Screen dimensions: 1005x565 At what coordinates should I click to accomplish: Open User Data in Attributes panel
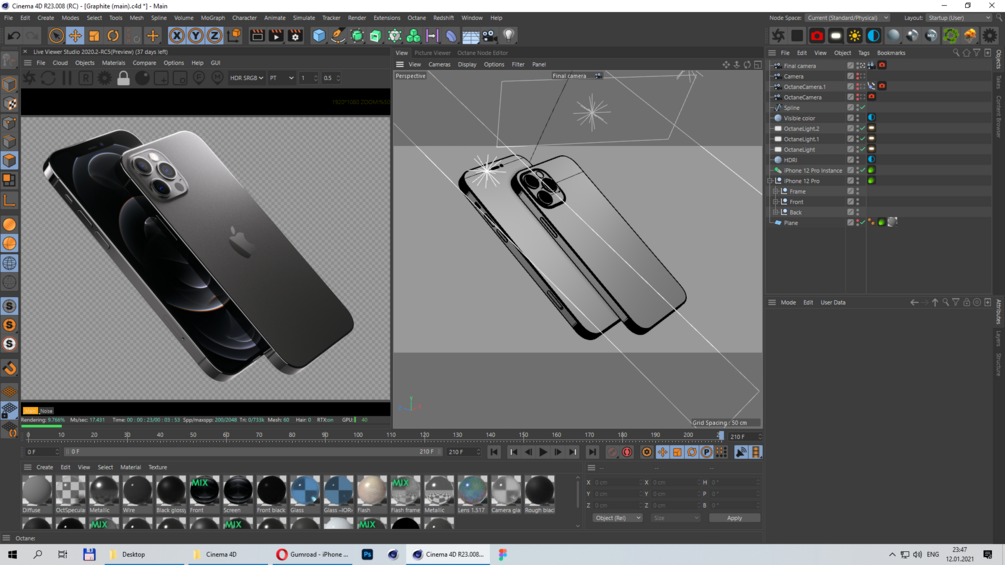(833, 302)
